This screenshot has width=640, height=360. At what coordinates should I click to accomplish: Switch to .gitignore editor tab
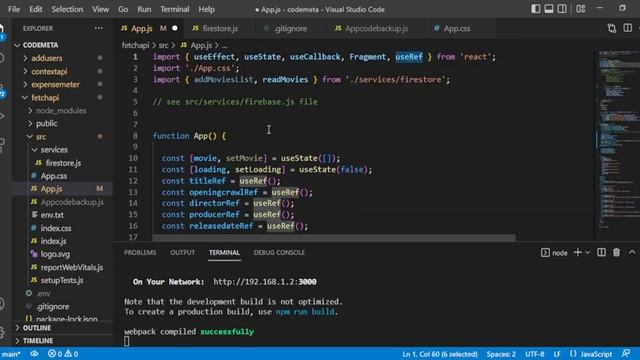click(x=291, y=28)
